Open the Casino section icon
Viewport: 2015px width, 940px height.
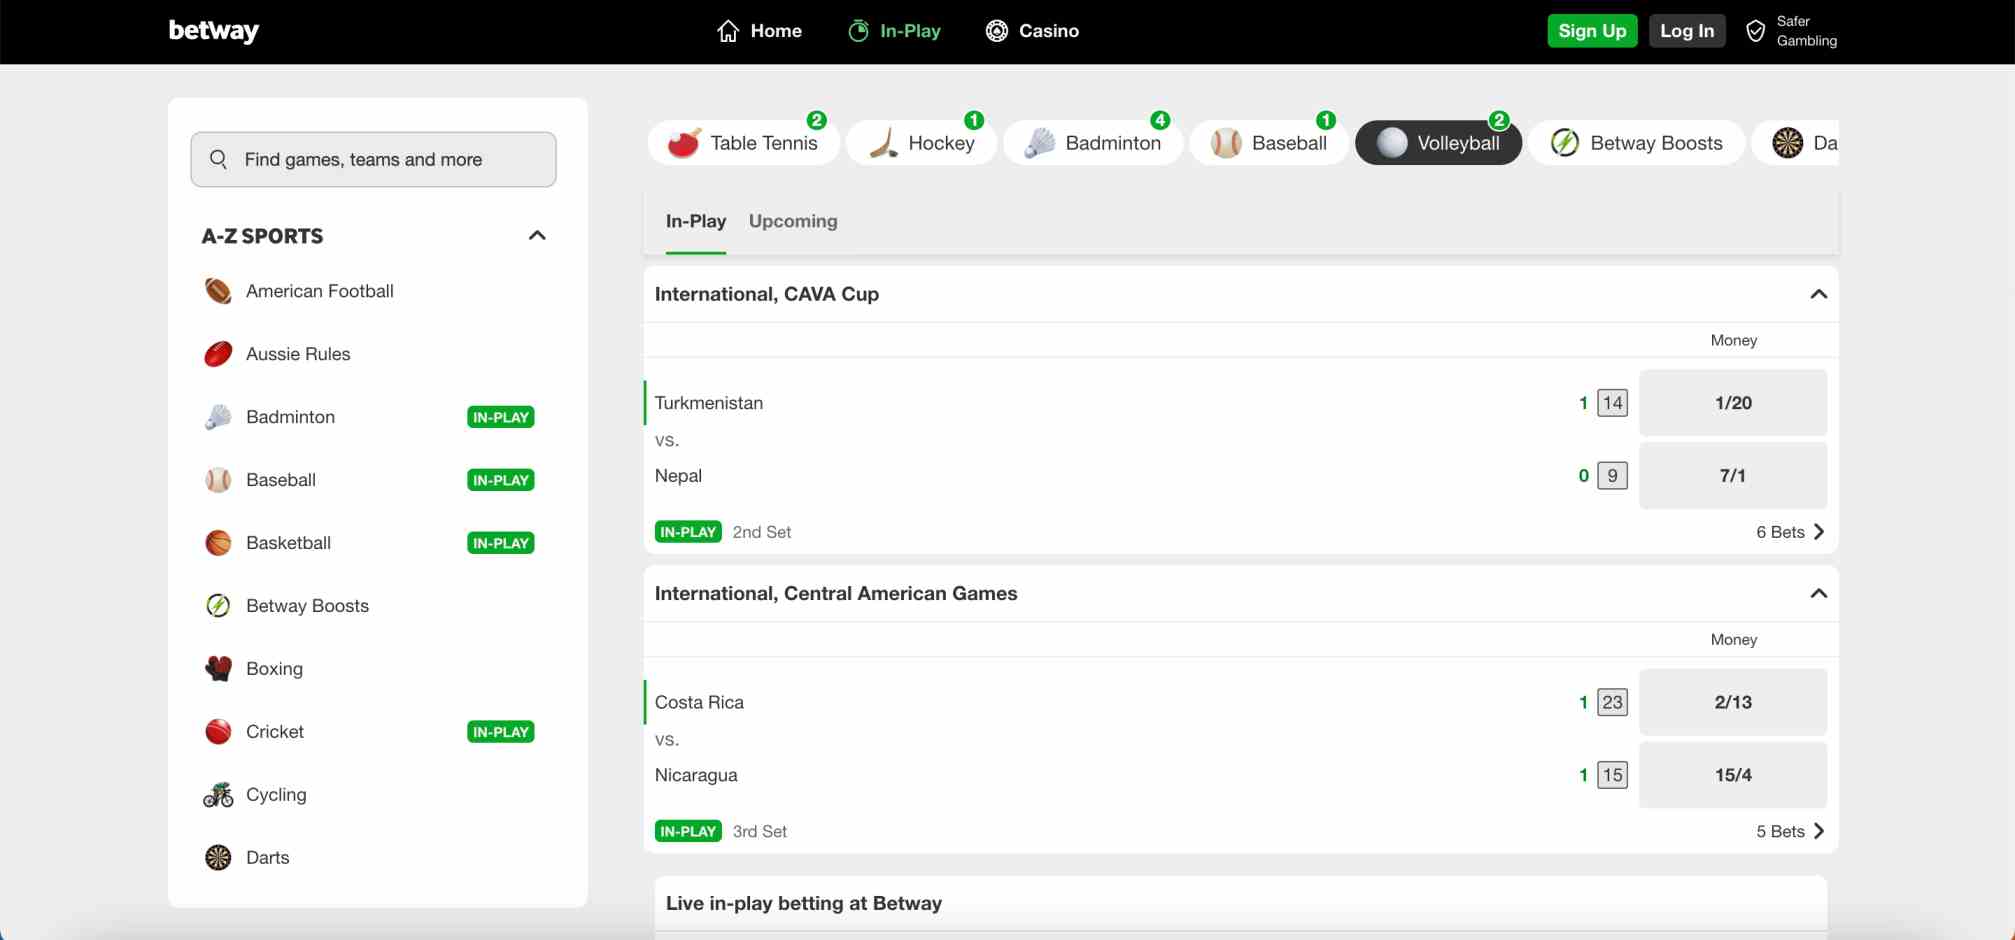coord(996,30)
